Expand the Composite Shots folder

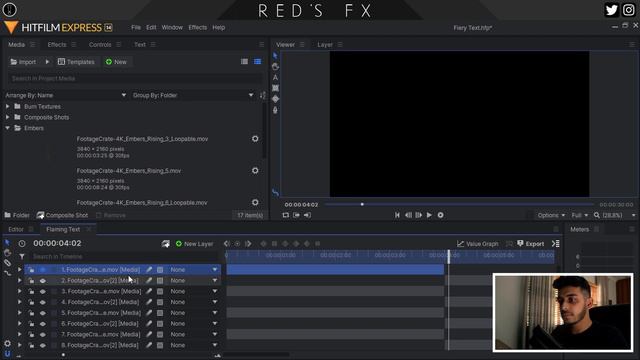click(7, 117)
